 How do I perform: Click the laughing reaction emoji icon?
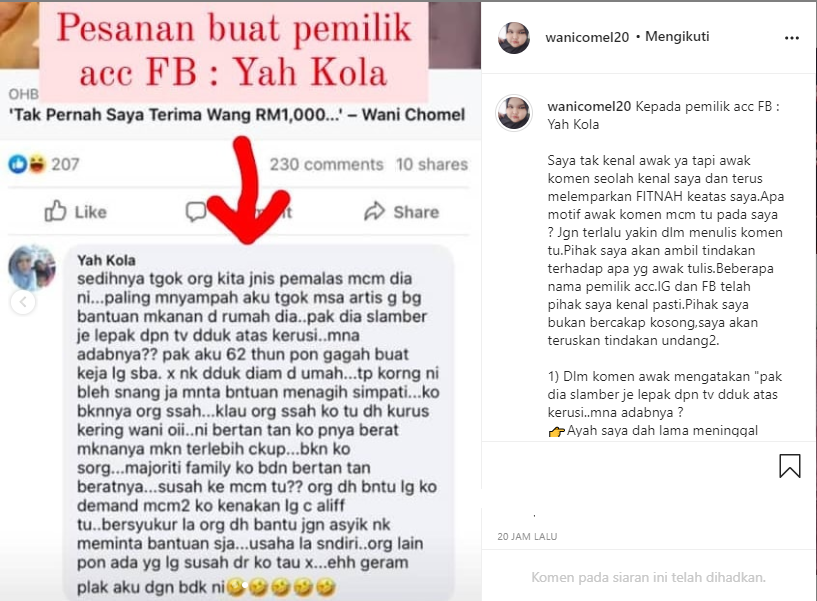[36, 164]
